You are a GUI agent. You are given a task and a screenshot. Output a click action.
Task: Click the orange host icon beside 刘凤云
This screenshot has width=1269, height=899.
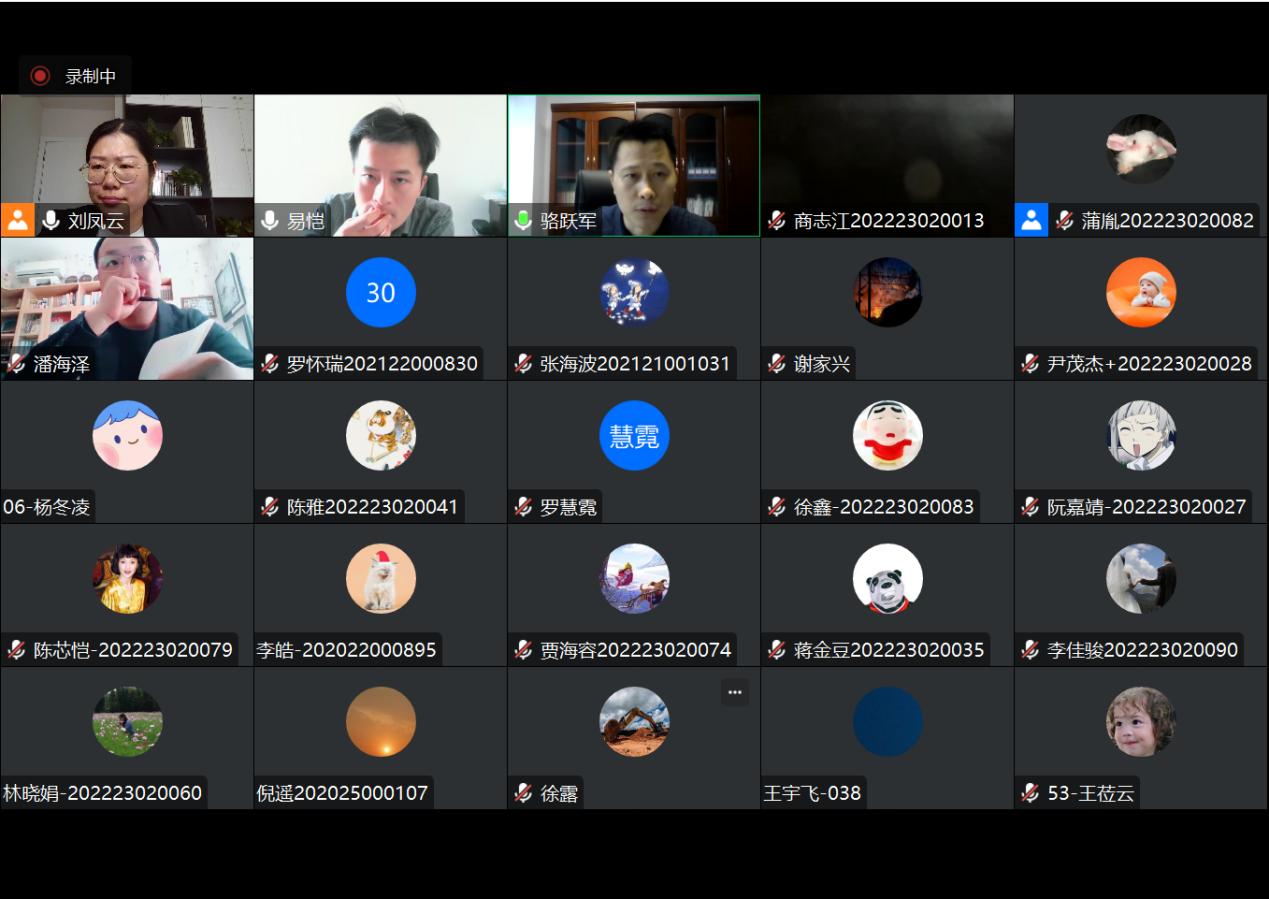pyautogui.click(x=18, y=220)
